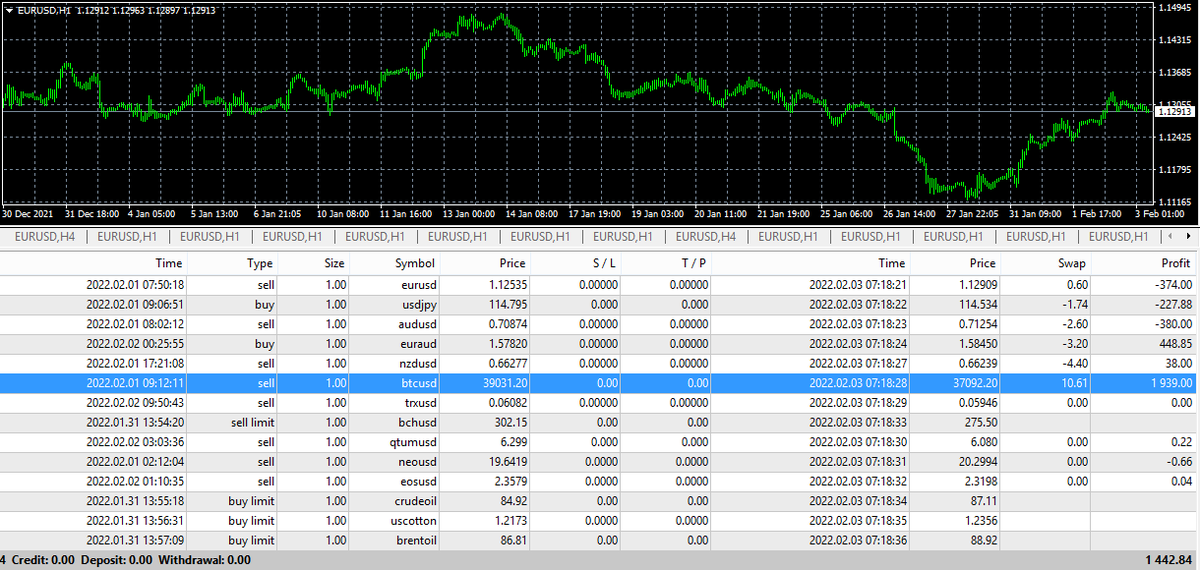Click the triangle icon beside the EURUSD,H1 chart title
The height and width of the screenshot is (570, 1200).
pyautogui.click(x=8, y=10)
